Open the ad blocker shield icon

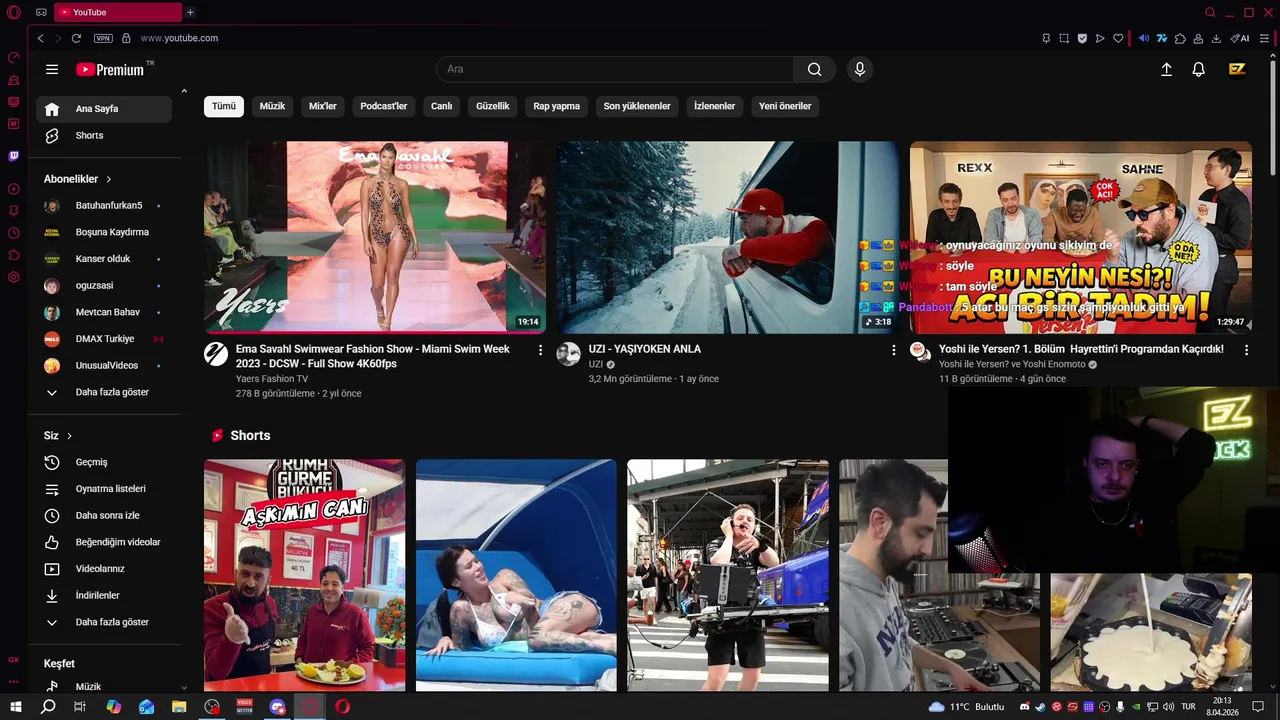[x=1082, y=38]
